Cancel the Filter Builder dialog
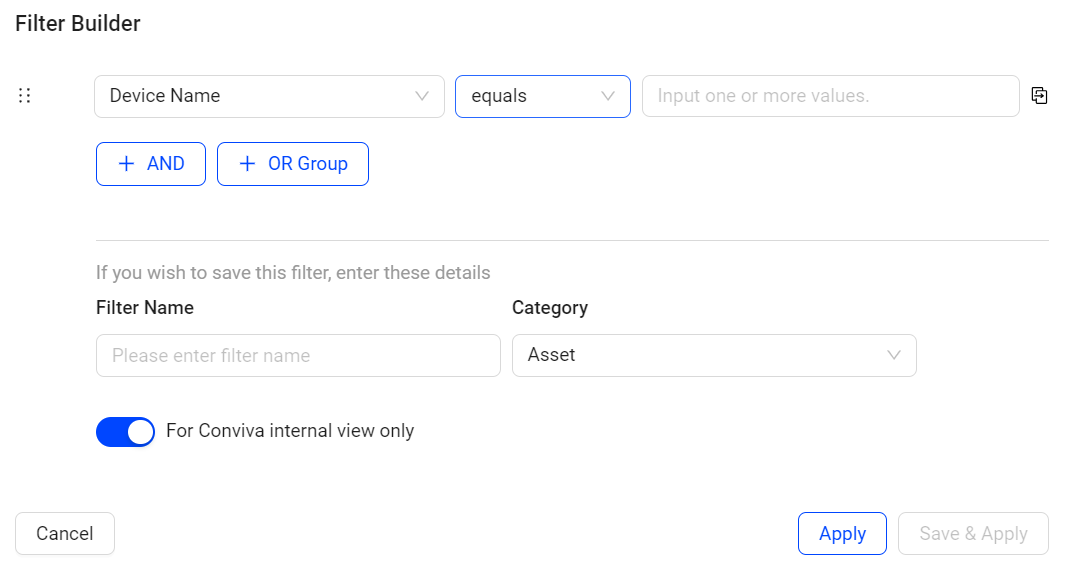The height and width of the screenshot is (577, 1072). (x=65, y=533)
